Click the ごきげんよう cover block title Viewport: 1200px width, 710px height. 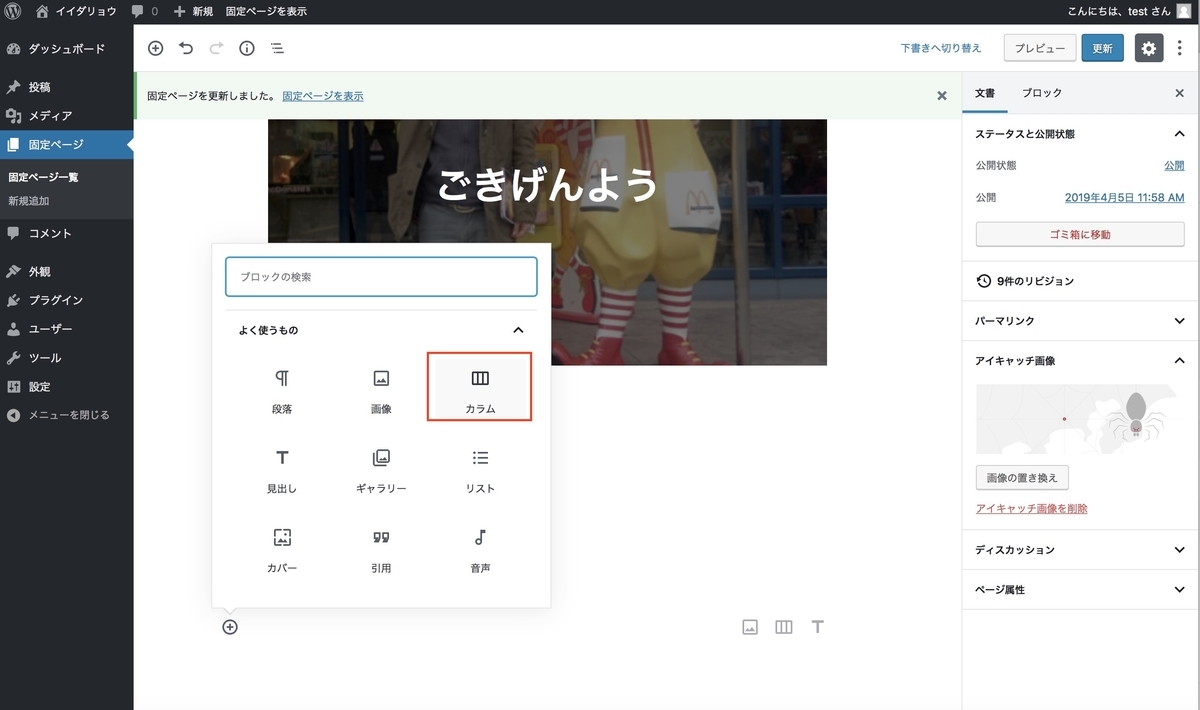click(x=548, y=185)
